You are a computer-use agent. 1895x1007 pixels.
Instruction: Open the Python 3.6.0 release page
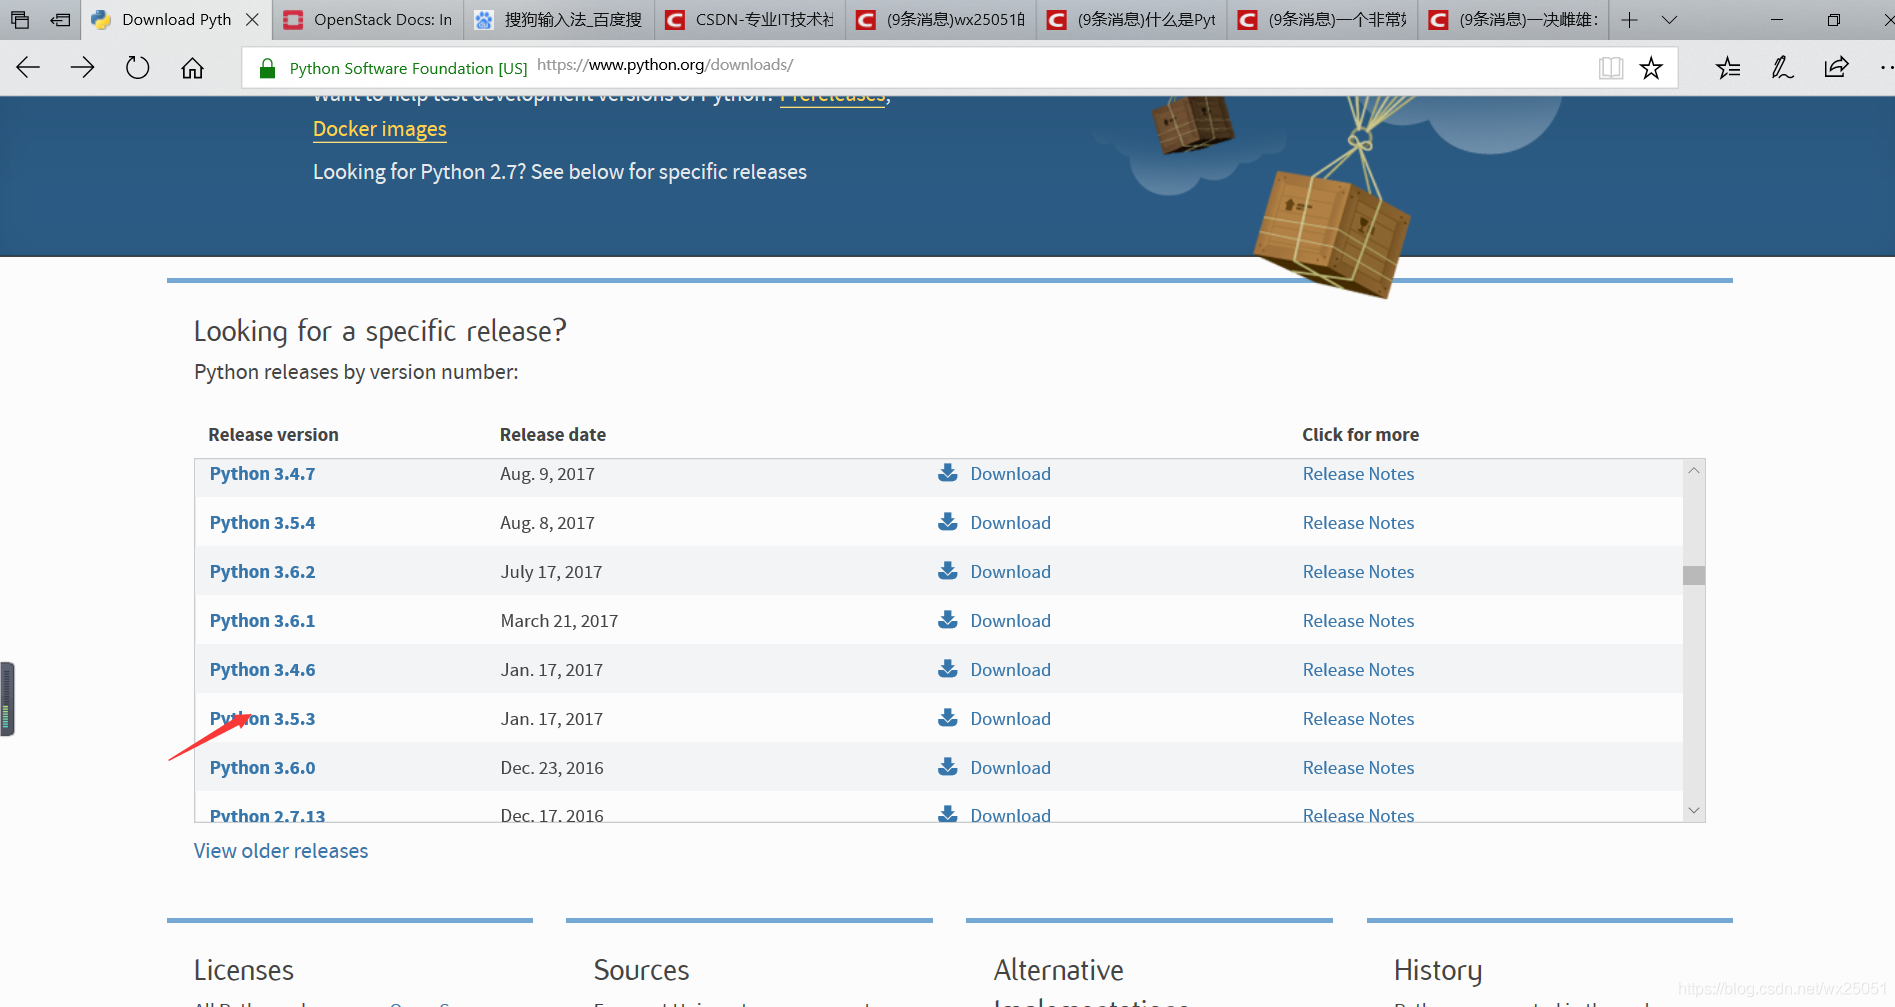coord(262,768)
